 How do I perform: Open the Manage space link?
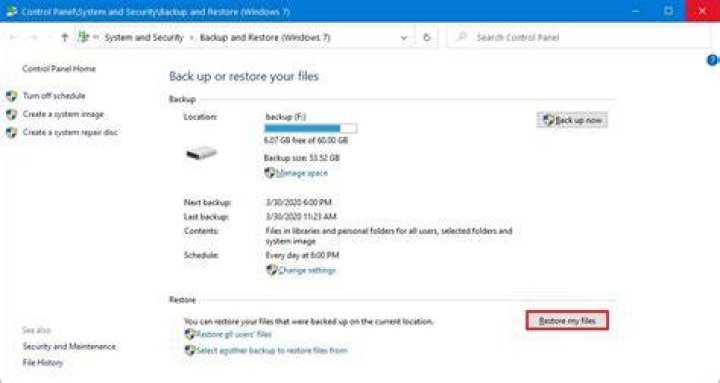pos(302,173)
